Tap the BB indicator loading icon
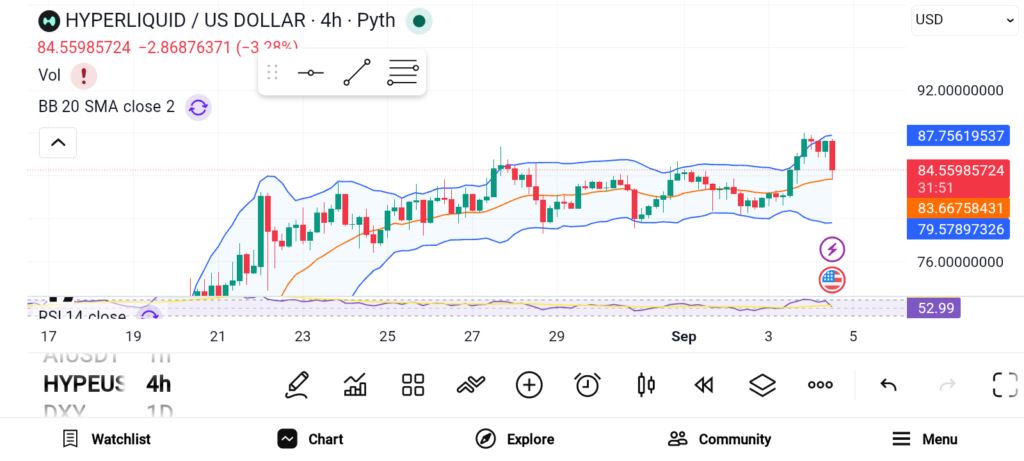 (x=198, y=107)
